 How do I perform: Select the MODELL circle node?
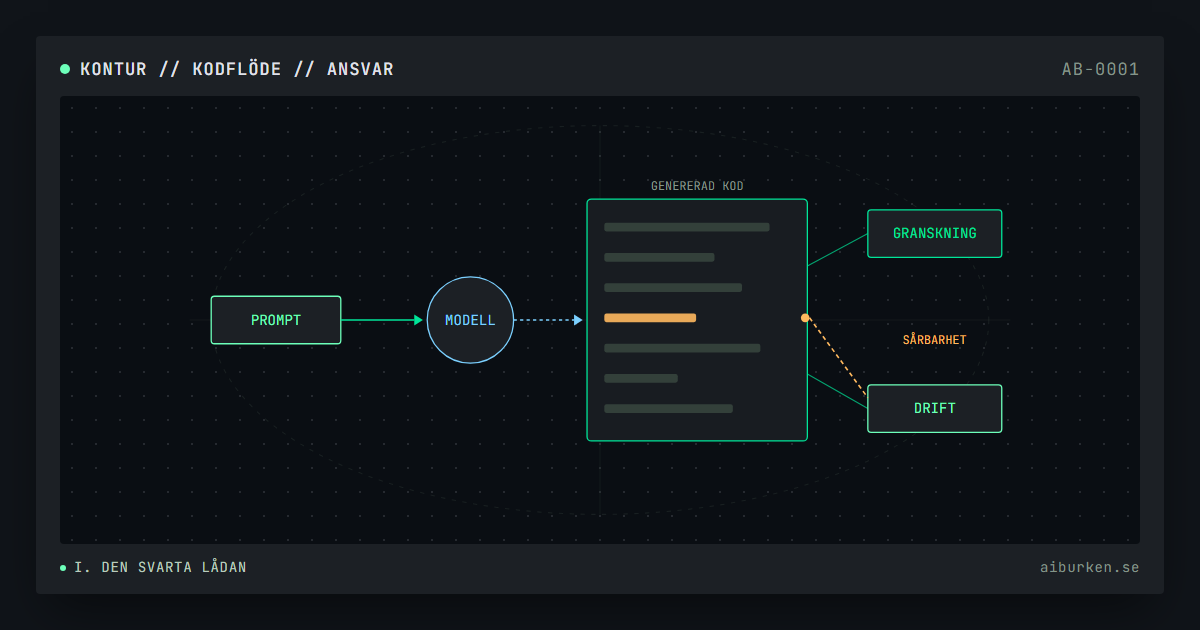pyautogui.click(x=470, y=320)
